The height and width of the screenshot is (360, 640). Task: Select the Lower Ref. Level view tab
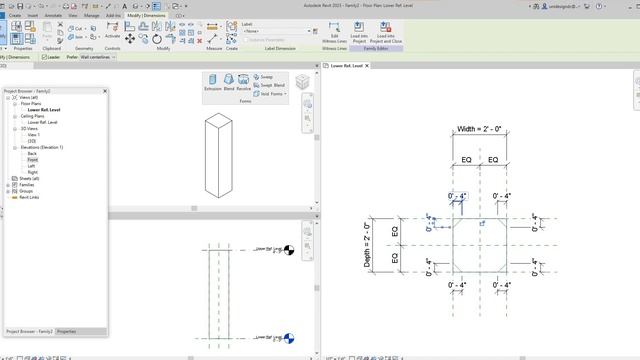(346, 65)
